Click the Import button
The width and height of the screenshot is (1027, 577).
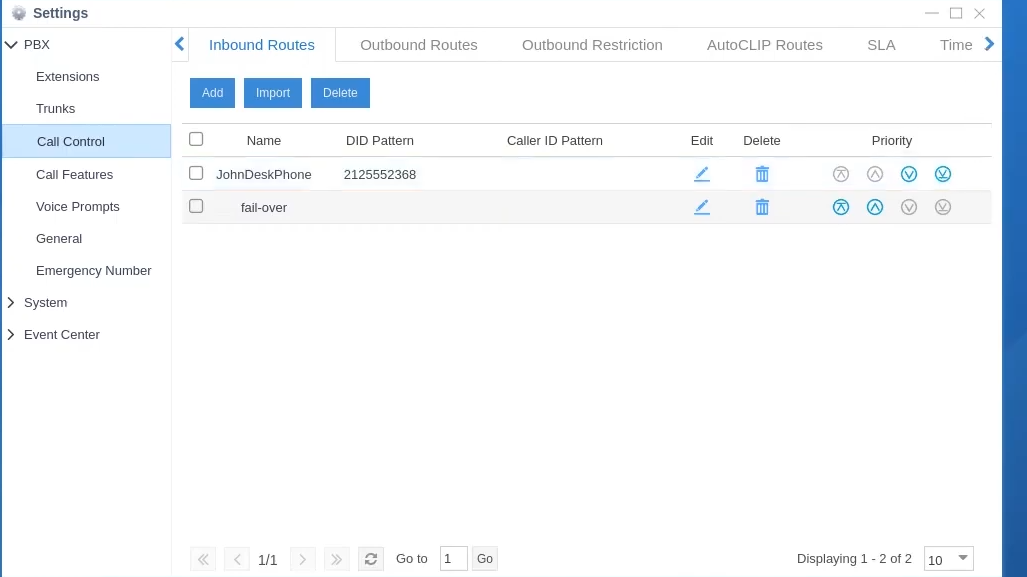pyautogui.click(x=272, y=93)
